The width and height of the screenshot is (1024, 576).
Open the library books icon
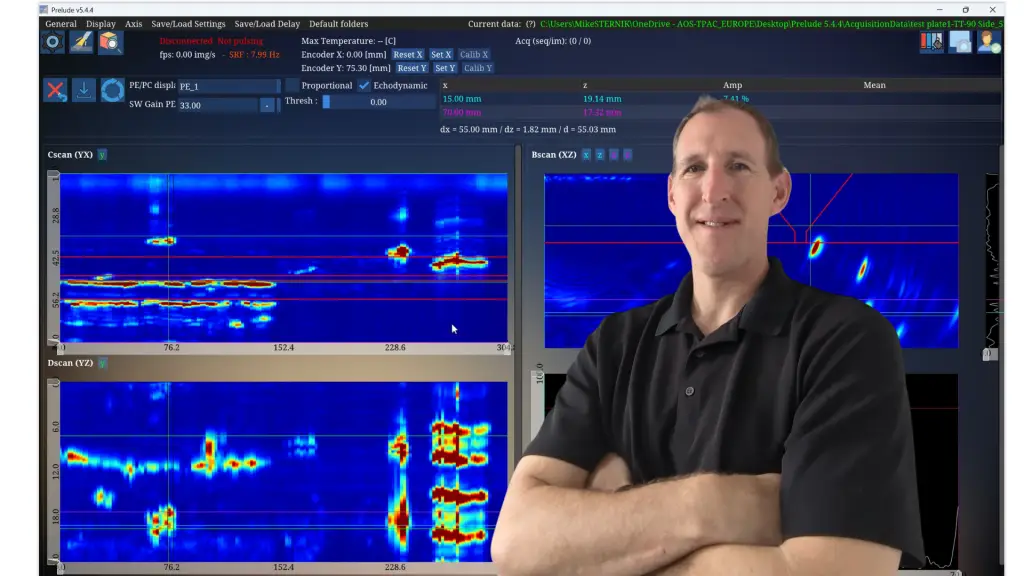[931, 42]
